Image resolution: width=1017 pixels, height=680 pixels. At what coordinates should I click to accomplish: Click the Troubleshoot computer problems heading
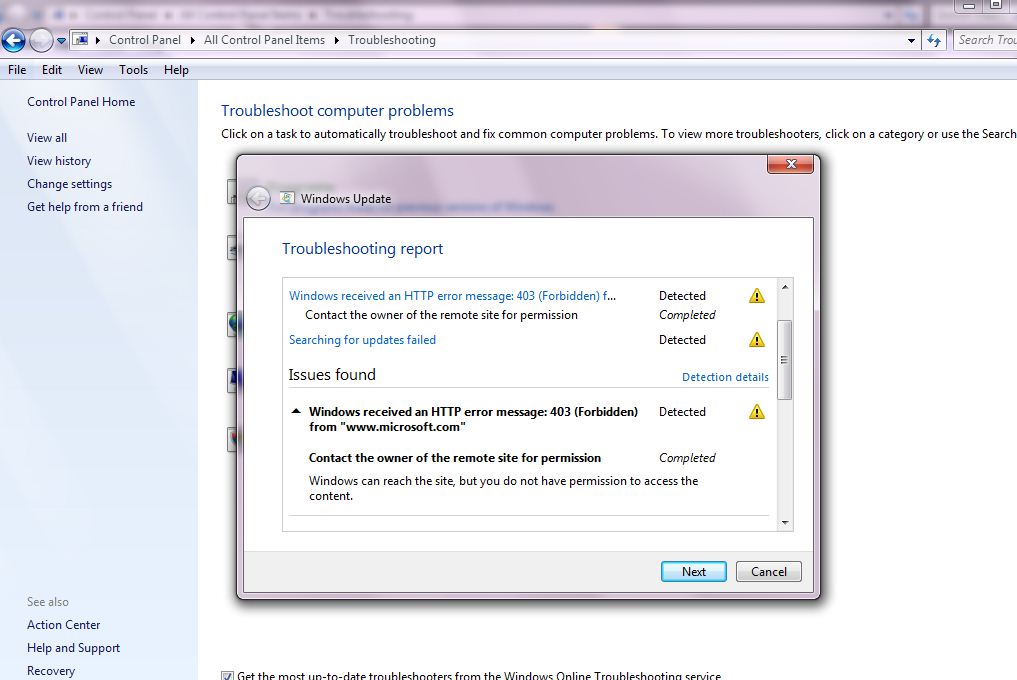[x=337, y=111]
